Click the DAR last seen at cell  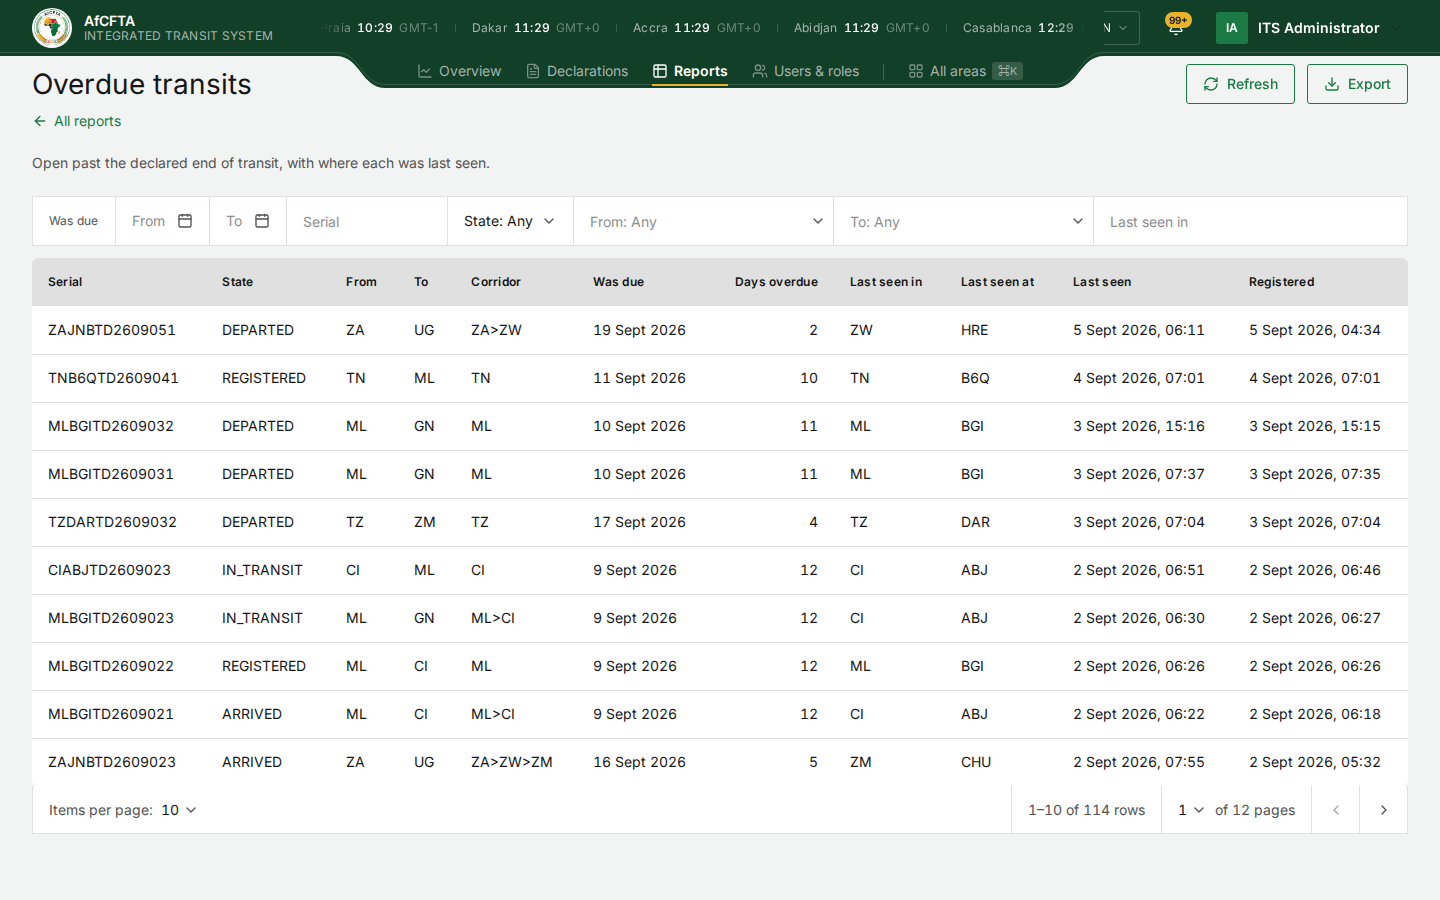click(975, 522)
